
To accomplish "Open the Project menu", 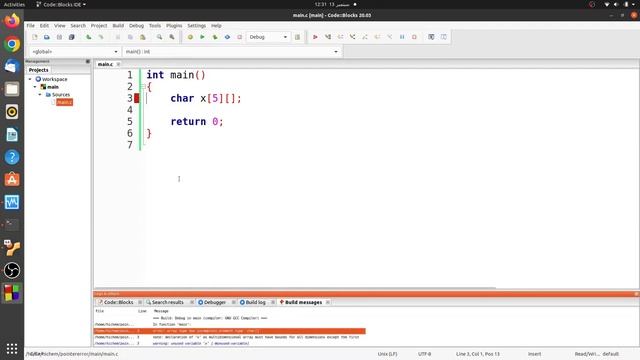I will click(99, 26).
